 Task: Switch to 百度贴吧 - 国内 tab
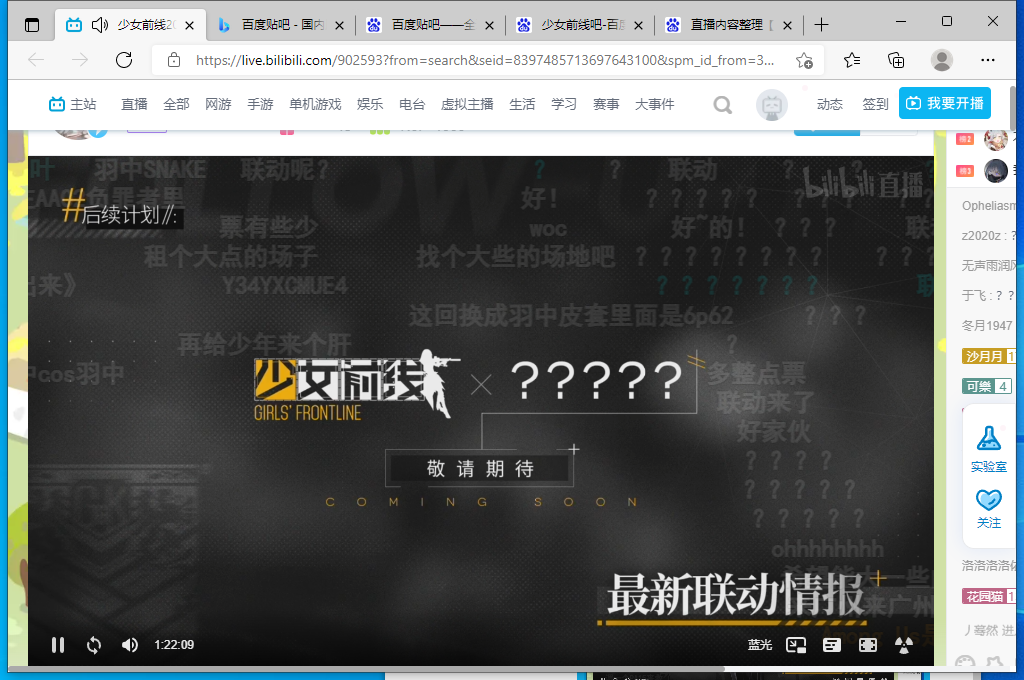click(283, 25)
